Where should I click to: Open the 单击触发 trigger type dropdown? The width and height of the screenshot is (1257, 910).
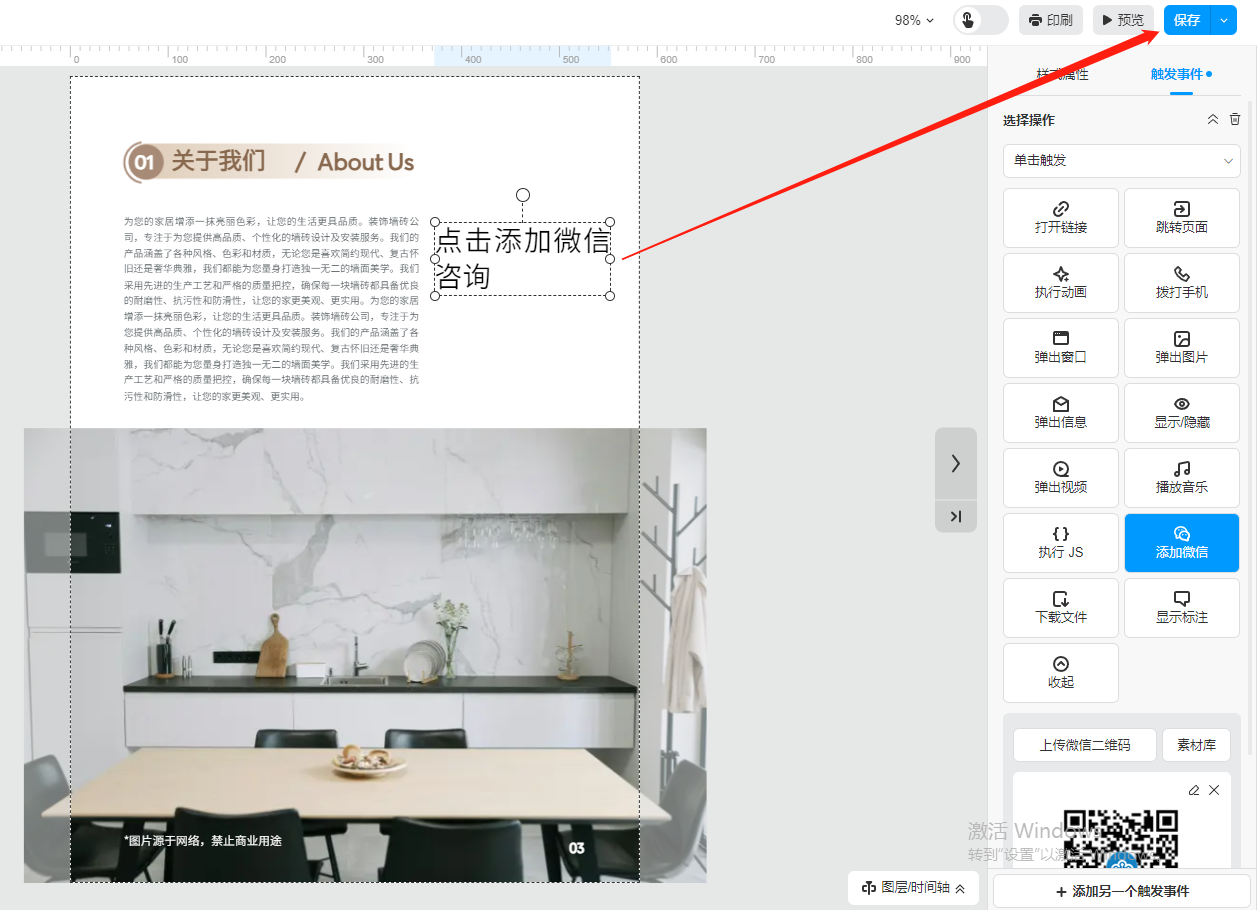coord(1121,160)
